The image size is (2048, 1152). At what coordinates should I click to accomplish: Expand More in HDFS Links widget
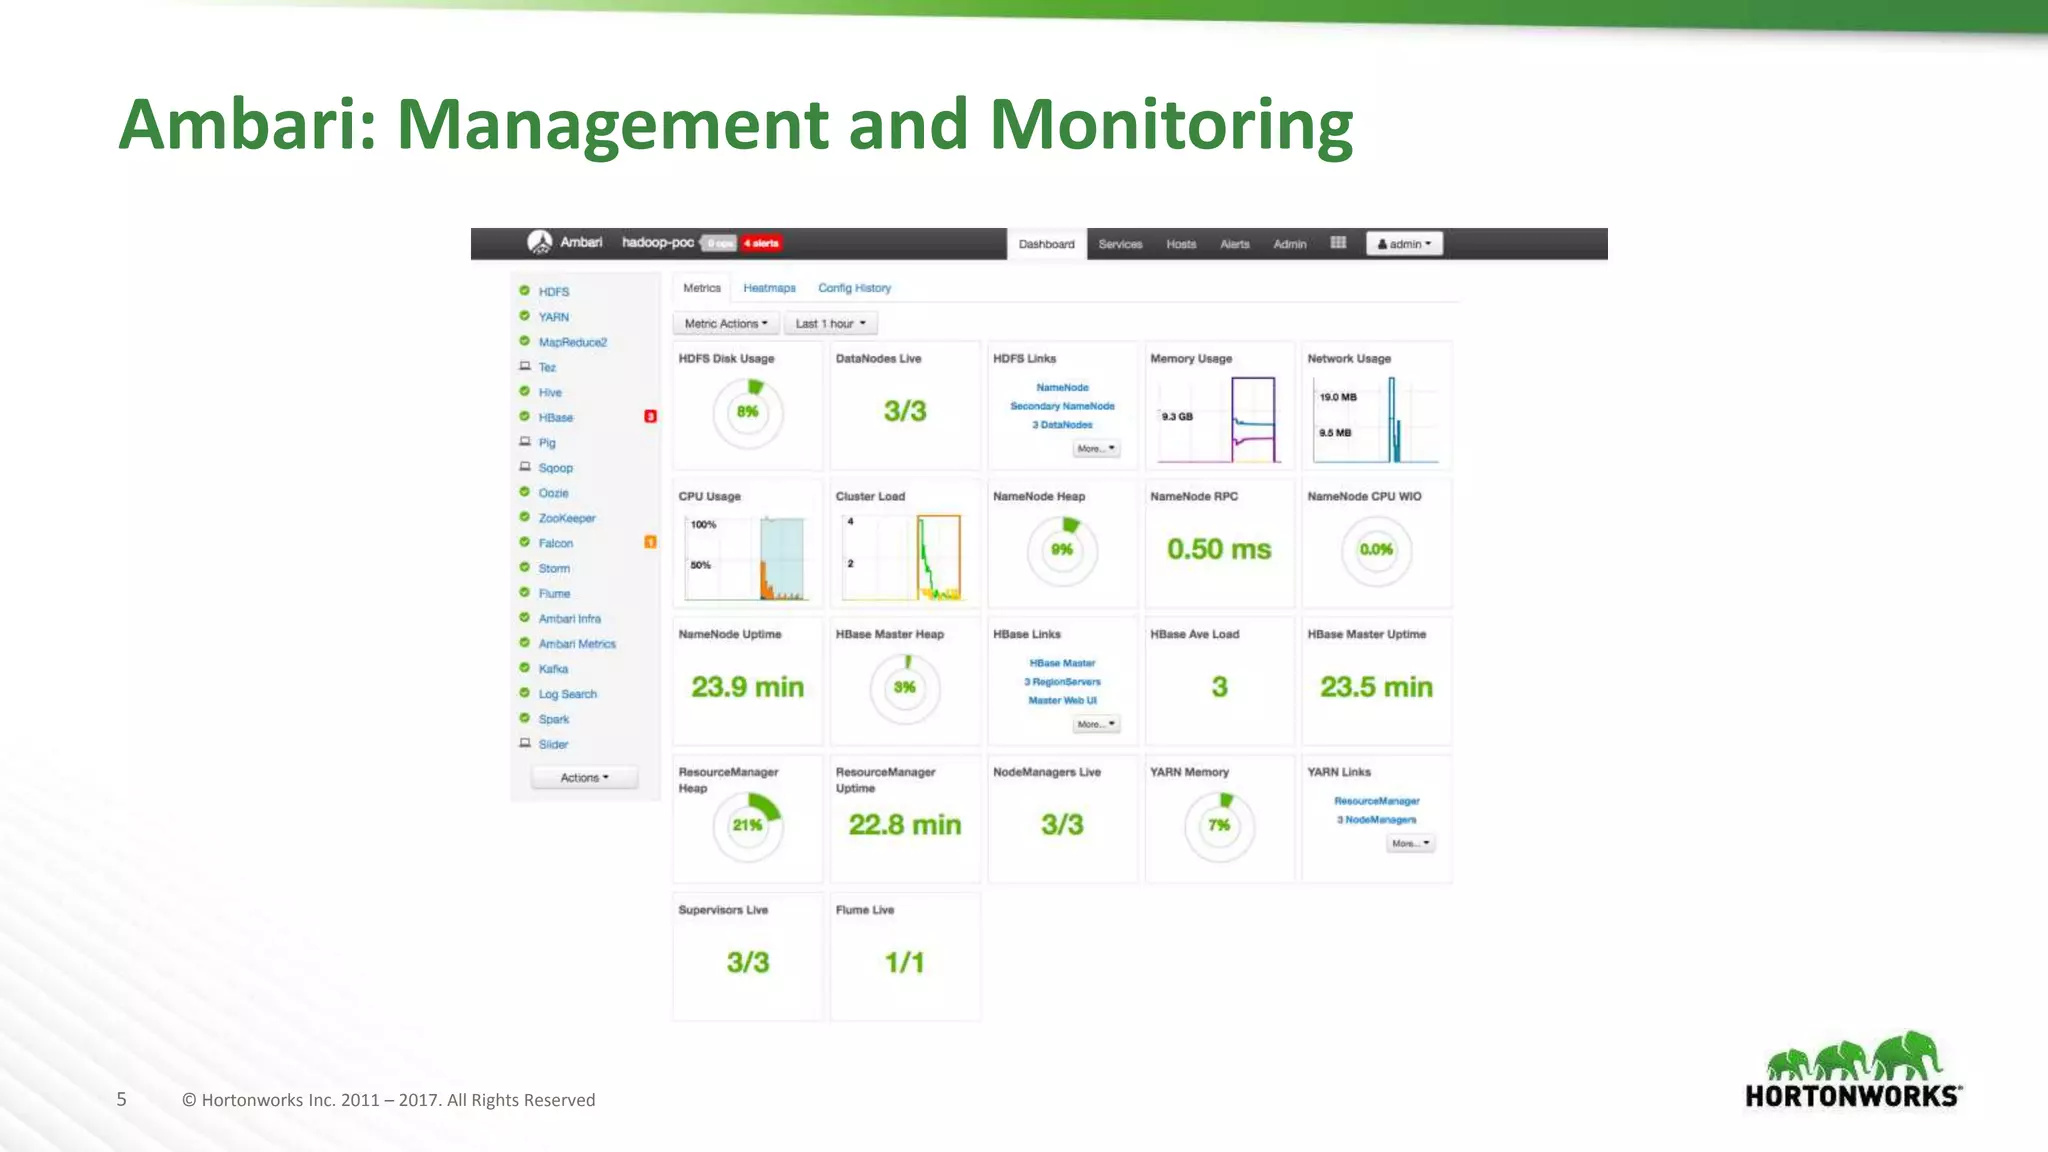click(1096, 449)
